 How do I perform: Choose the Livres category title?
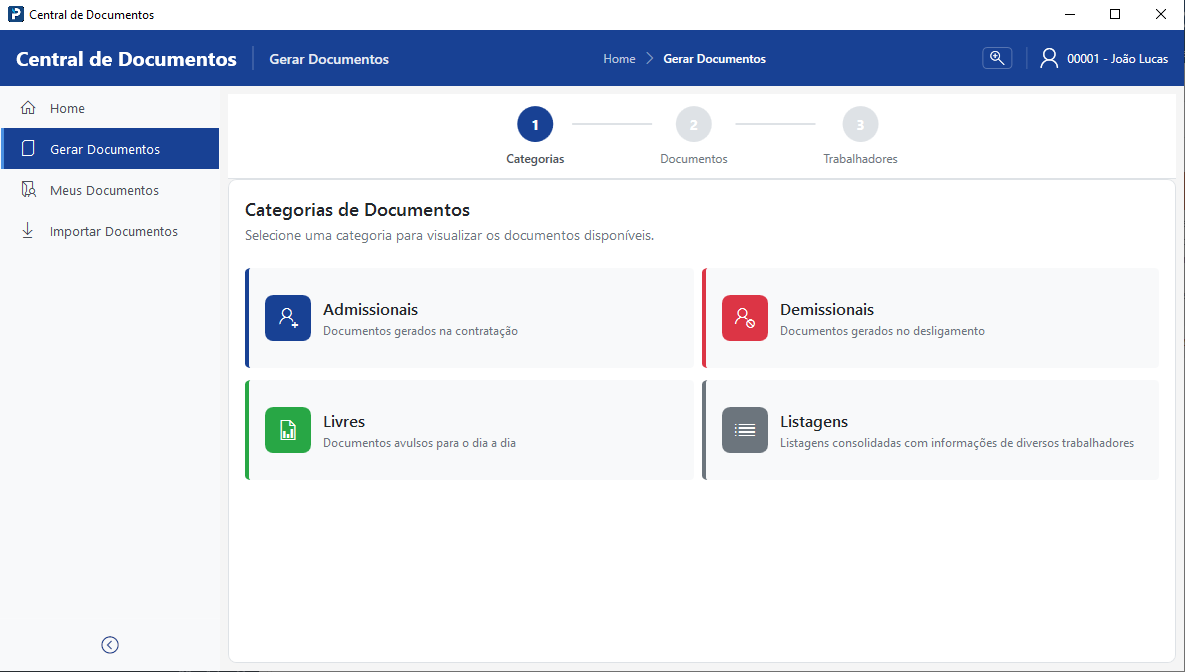pos(344,421)
